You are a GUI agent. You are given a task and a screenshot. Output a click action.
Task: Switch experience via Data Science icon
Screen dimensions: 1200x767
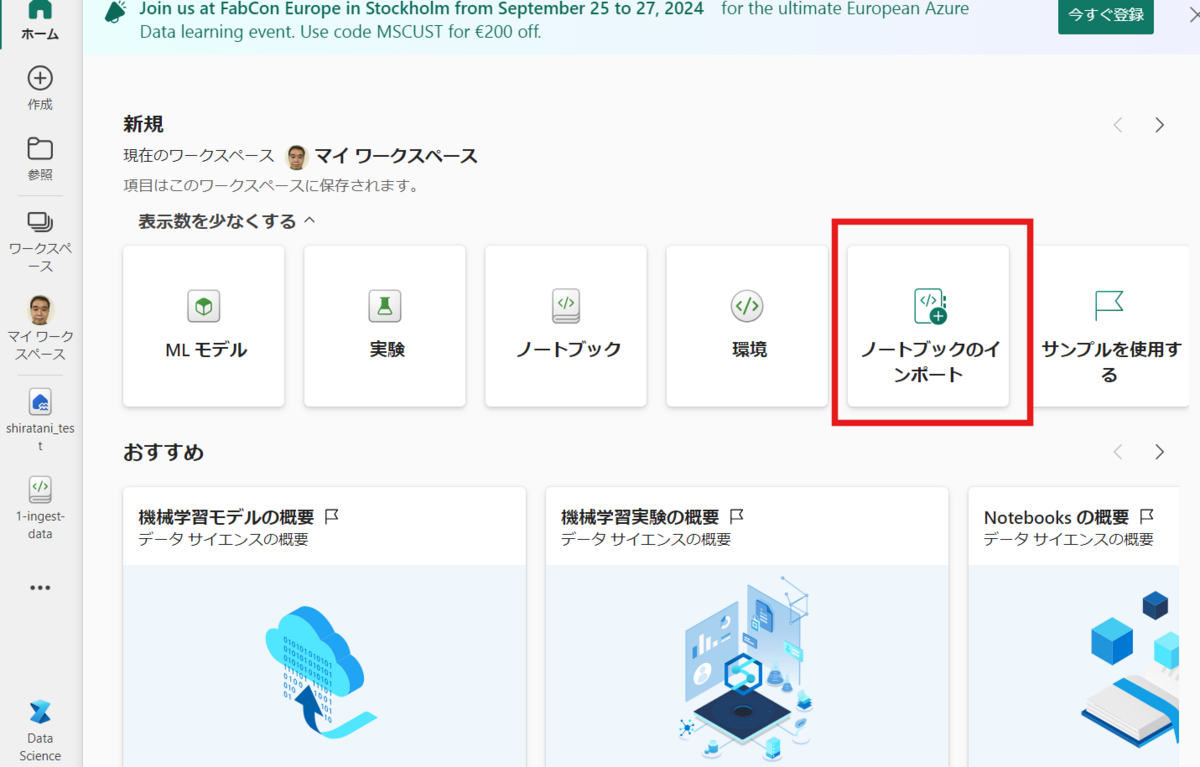40,713
